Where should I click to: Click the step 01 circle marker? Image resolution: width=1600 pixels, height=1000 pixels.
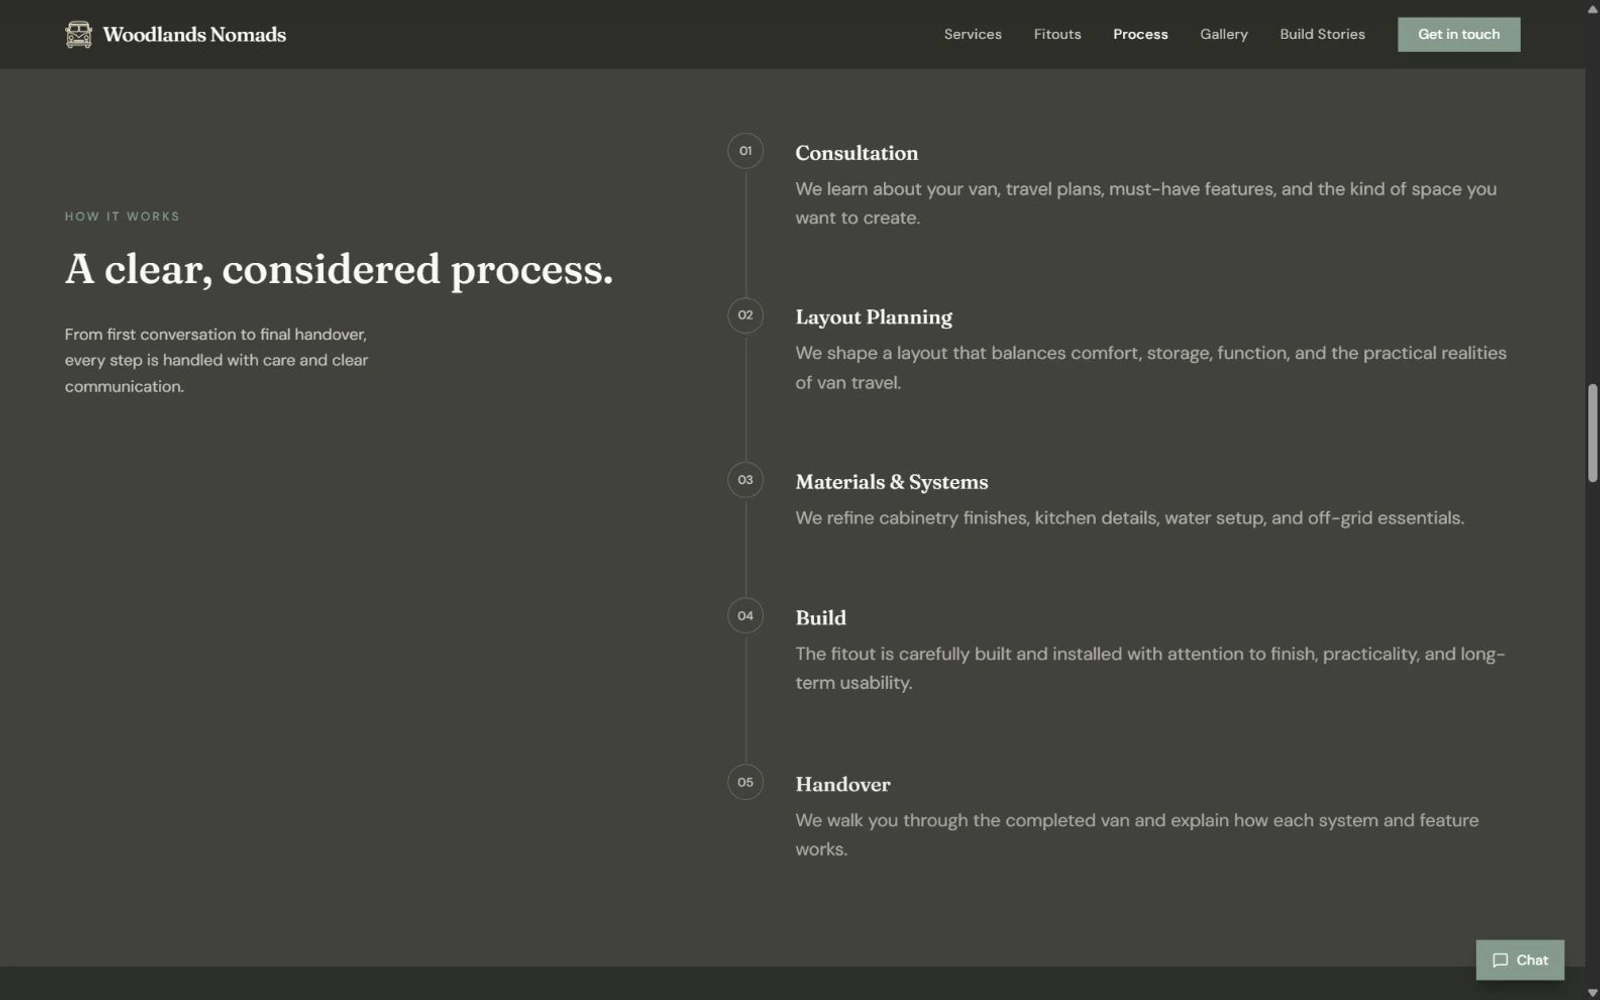pos(745,151)
